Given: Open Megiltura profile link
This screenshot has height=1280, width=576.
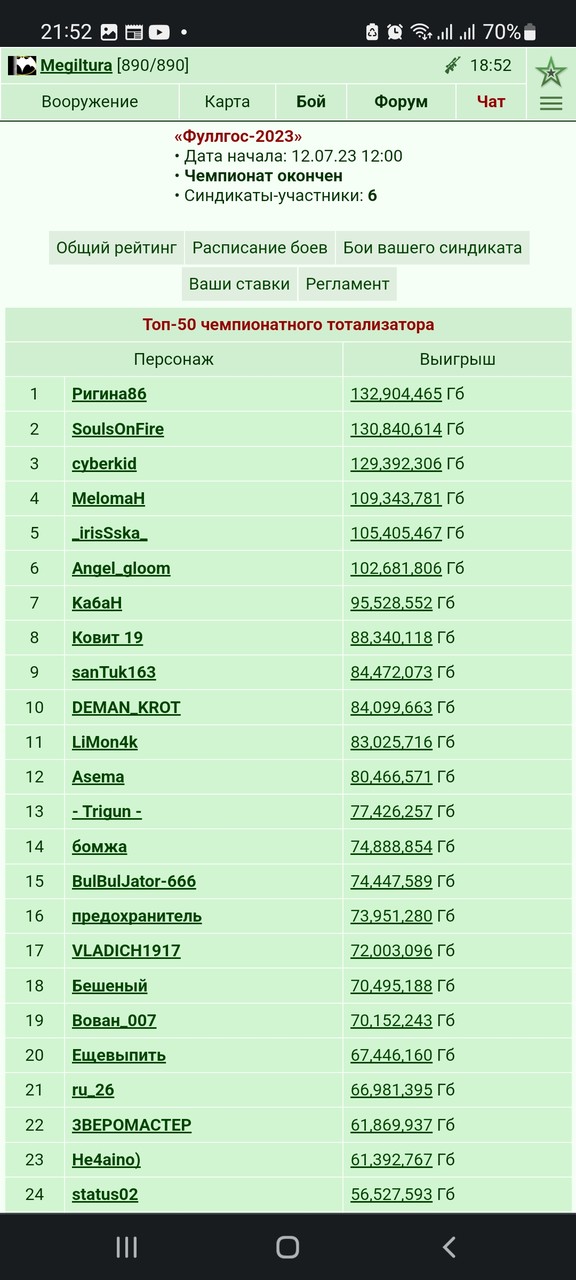Looking at the screenshot, I should [76, 66].
